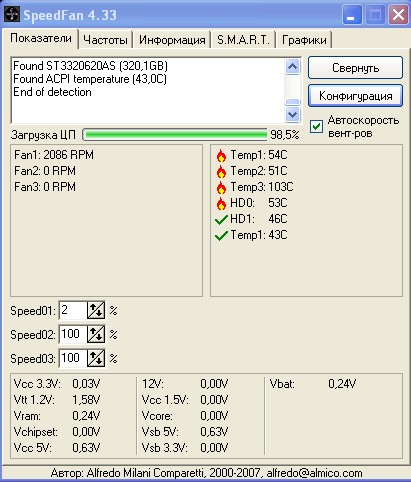Viewport: 411px width, 482px height.
Task: Minimize the SpeedFan window
Action: [x=352, y=15]
